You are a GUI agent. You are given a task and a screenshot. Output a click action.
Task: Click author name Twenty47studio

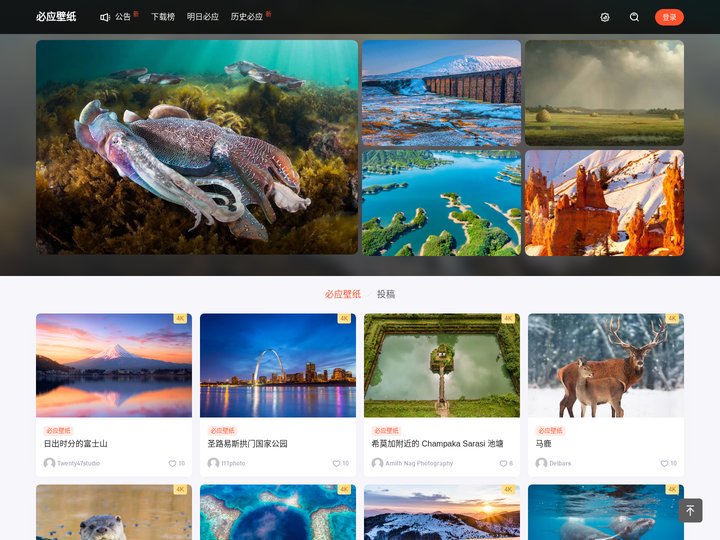[x=79, y=463]
